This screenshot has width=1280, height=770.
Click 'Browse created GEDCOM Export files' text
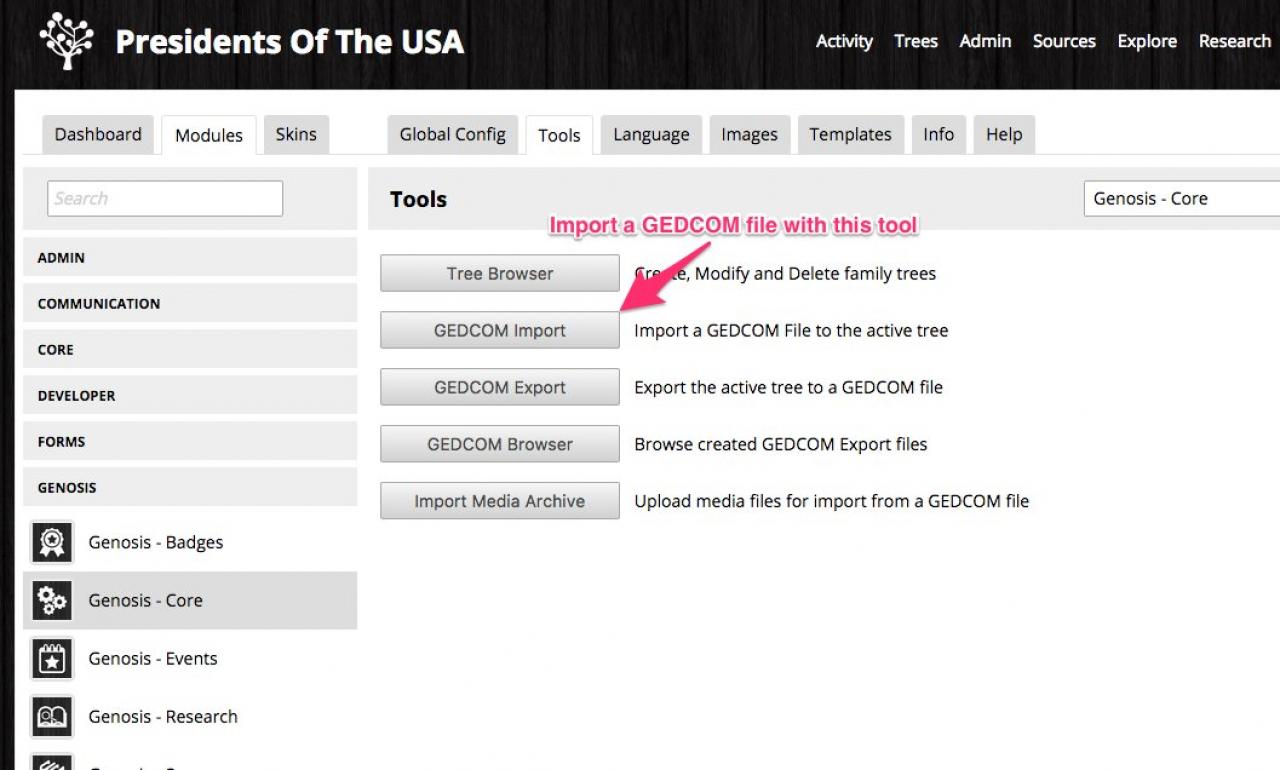pos(780,444)
